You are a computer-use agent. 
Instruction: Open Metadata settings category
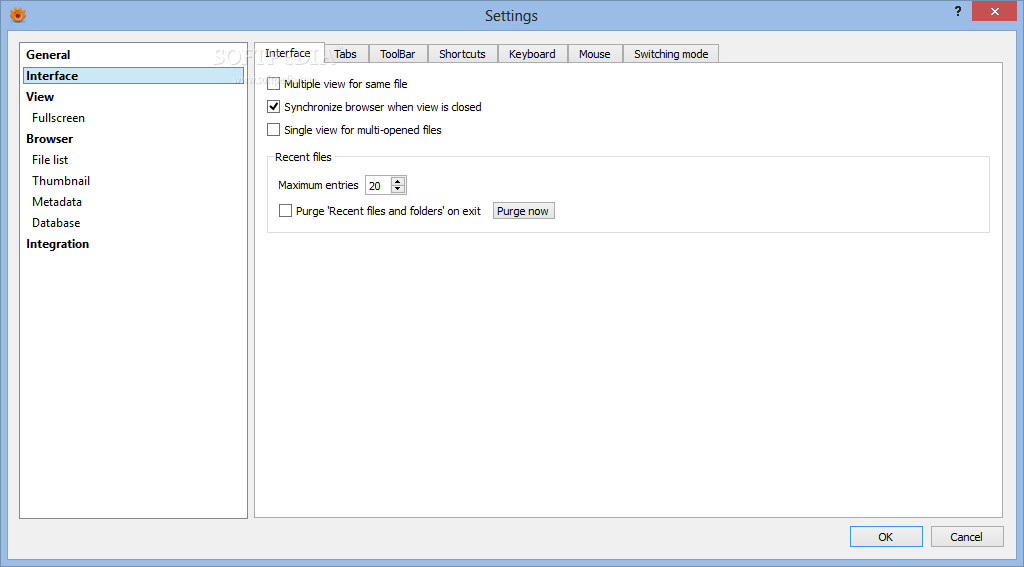click(133, 202)
